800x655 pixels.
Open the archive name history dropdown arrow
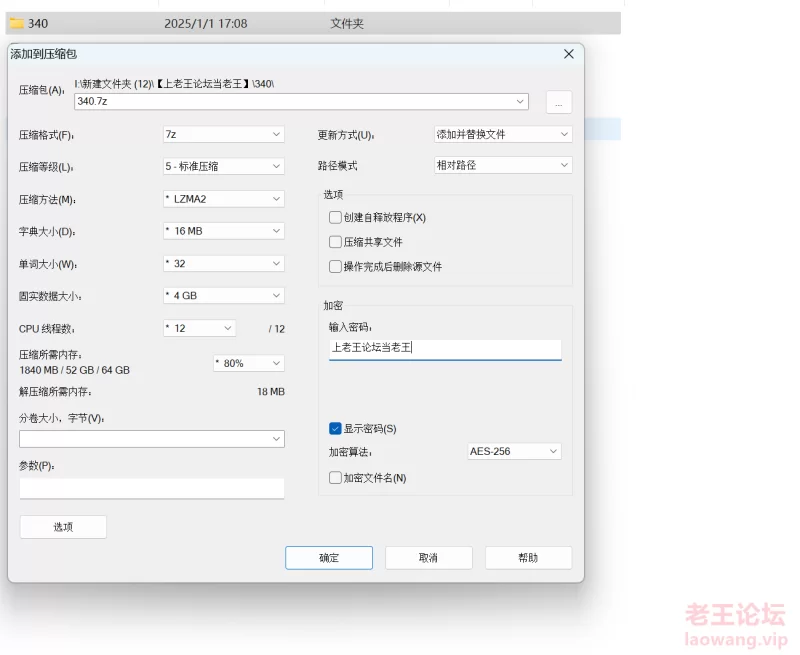tap(520, 102)
